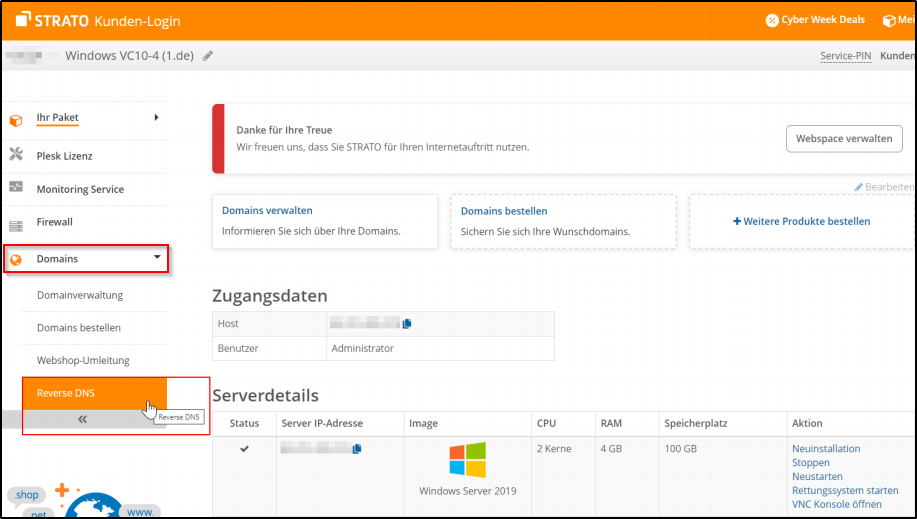This screenshot has width=917, height=519.
Task: Open Monitoring Service menu item
Action: pos(80,189)
